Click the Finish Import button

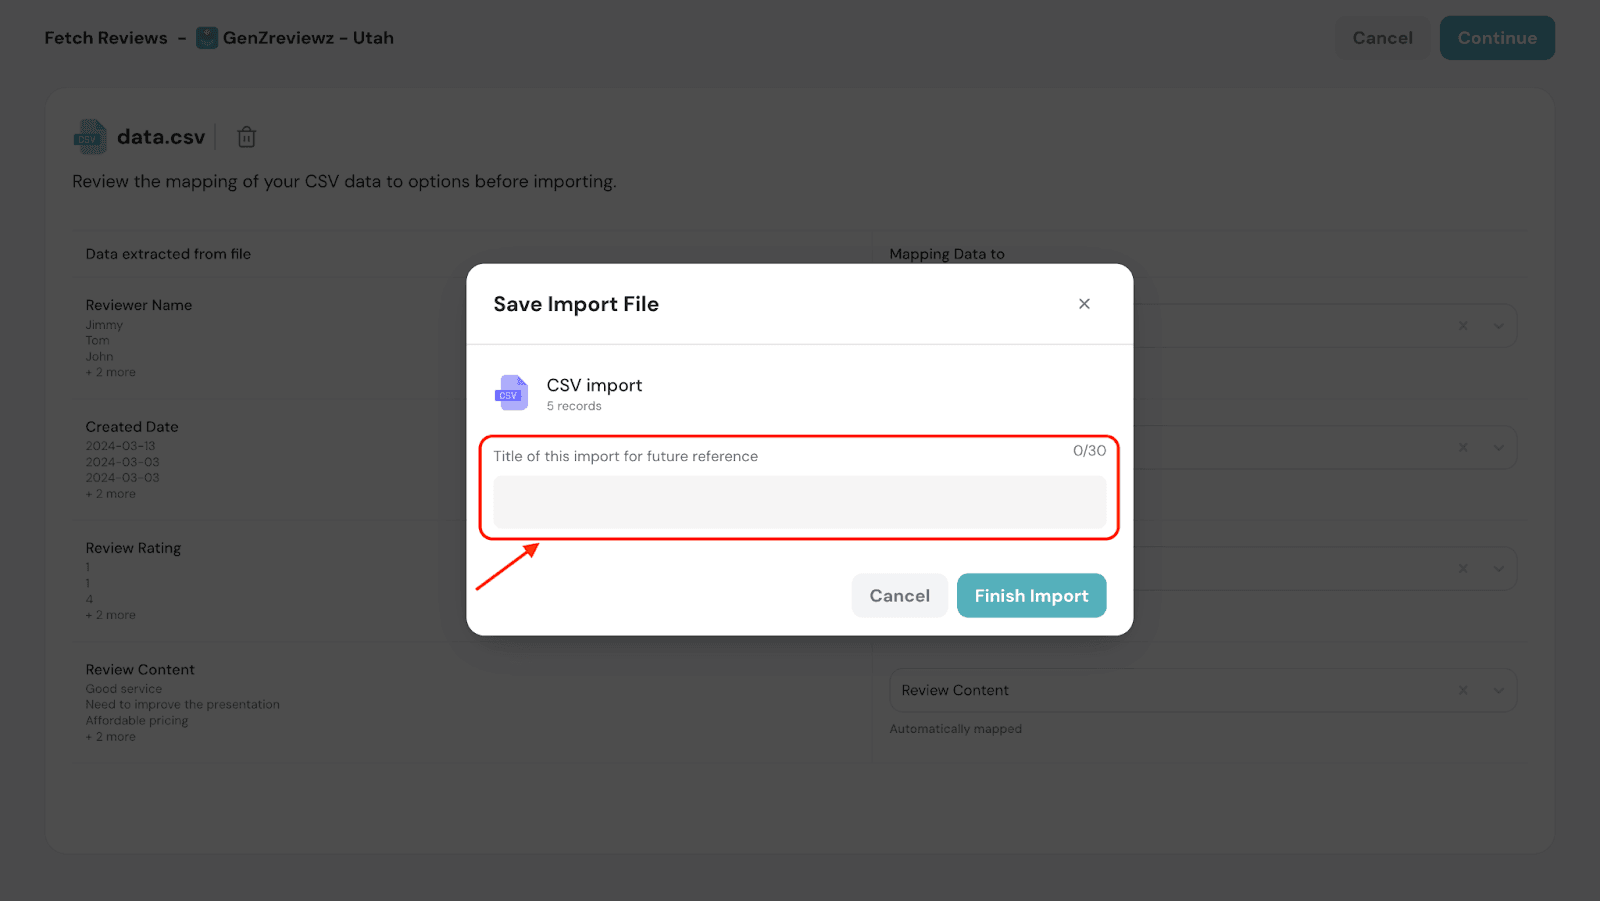pyautogui.click(x=1031, y=596)
